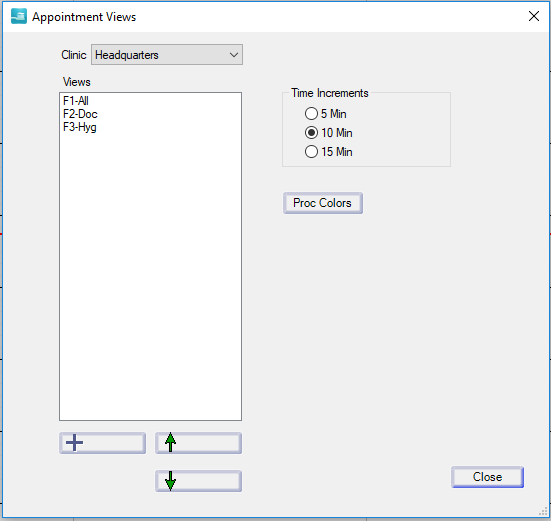This screenshot has height=521, width=551.
Task: Move selected view up with green arrow
Action: (199, 443)
